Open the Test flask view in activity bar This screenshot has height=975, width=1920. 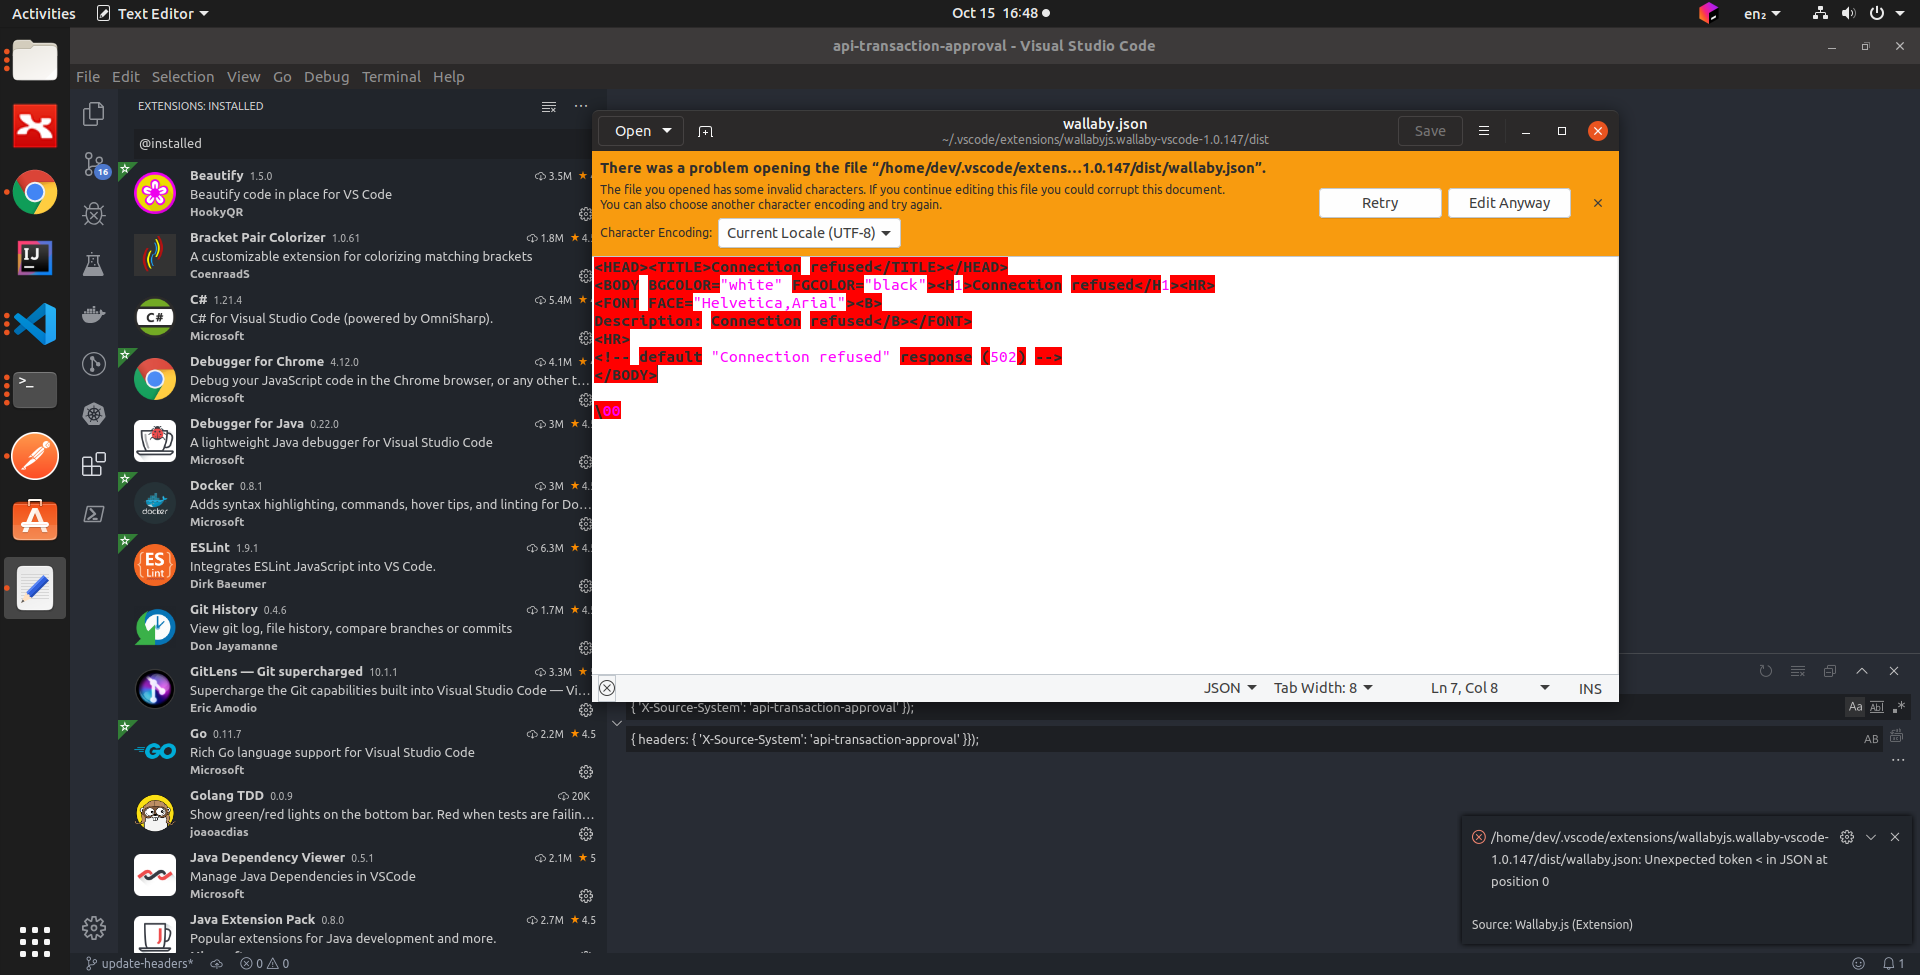pyautogui.click(x=94, y=264)
